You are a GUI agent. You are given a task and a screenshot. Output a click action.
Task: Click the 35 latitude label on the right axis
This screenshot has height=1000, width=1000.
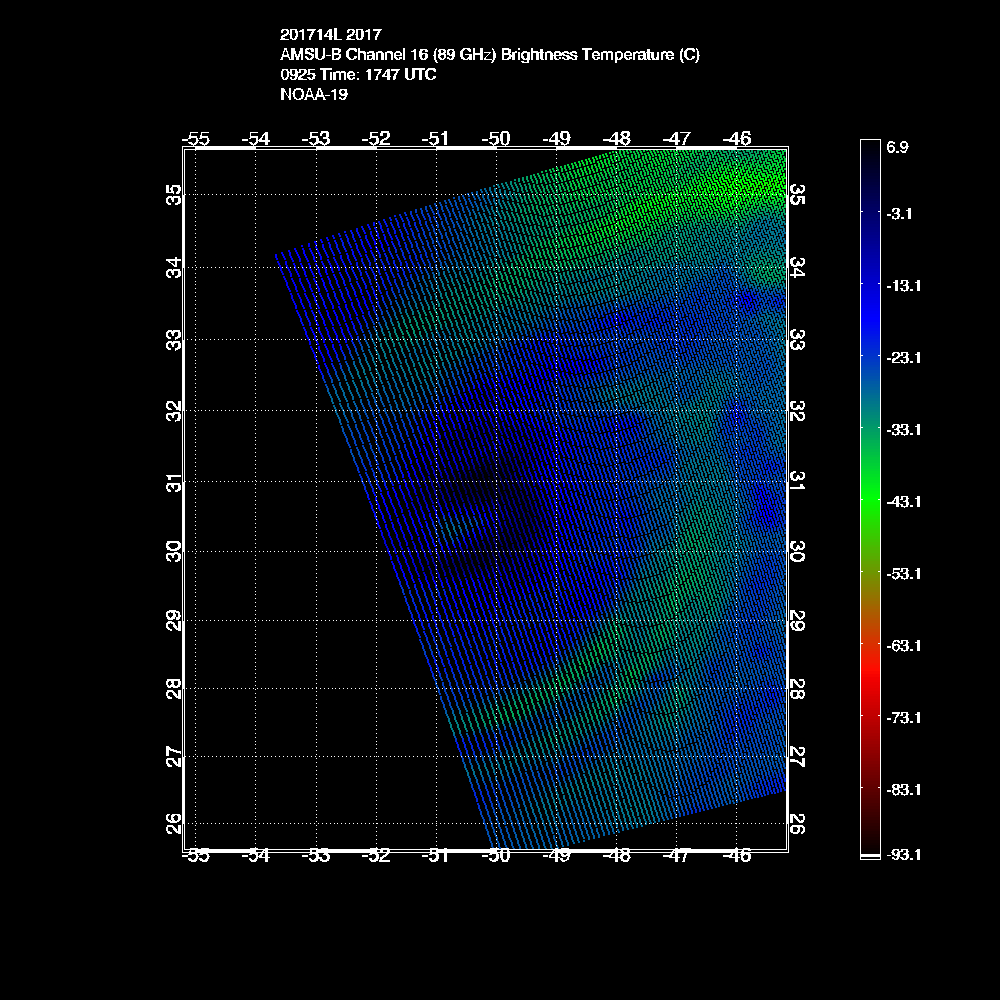point(797,195)
